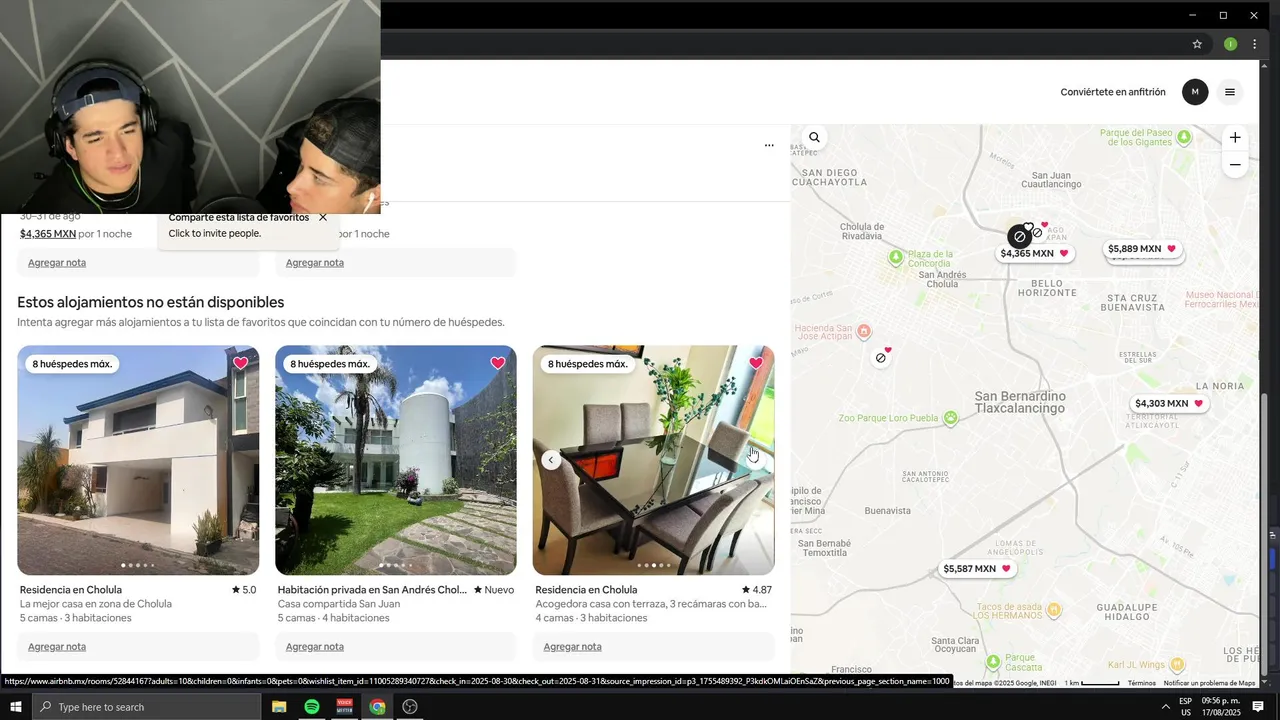The height and width of the screenshot is (720, 1280).
Task: Open $5,889 MXN map price marker
Action: coord(1143,249)
